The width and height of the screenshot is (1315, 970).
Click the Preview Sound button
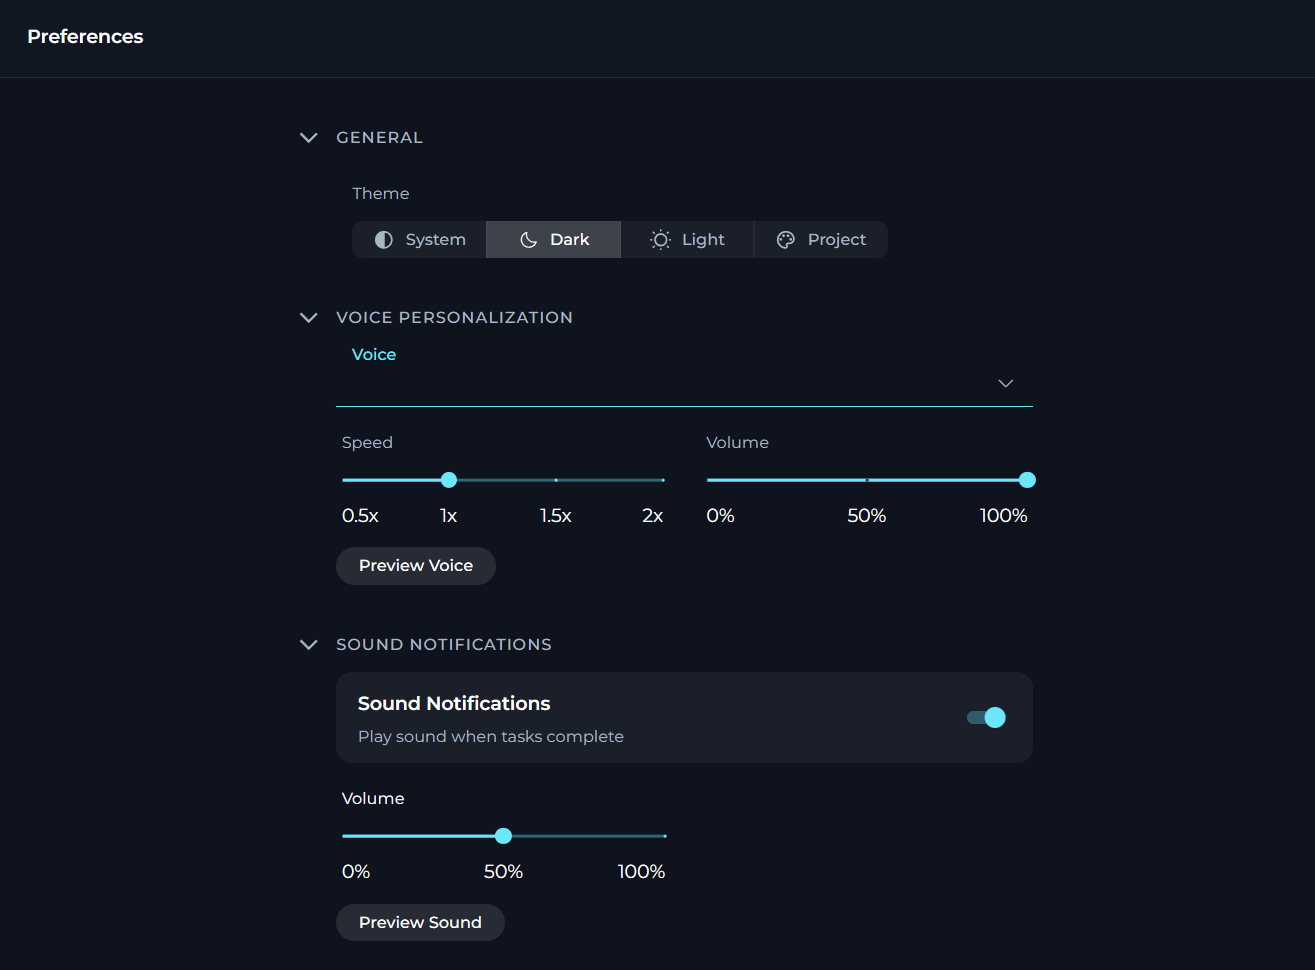click(x=420, y=922)
